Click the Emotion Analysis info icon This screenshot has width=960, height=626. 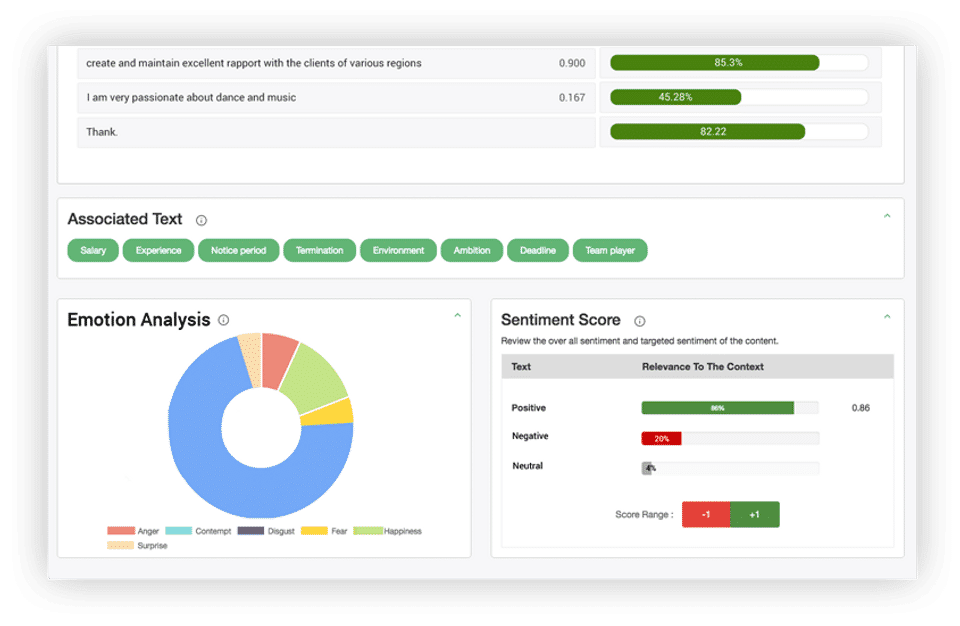223,320
